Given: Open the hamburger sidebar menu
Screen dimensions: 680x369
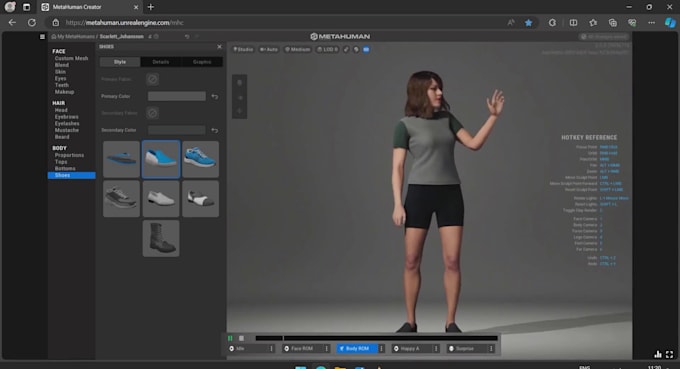Looking at the screenshot, I should click(x=42, y=37).
